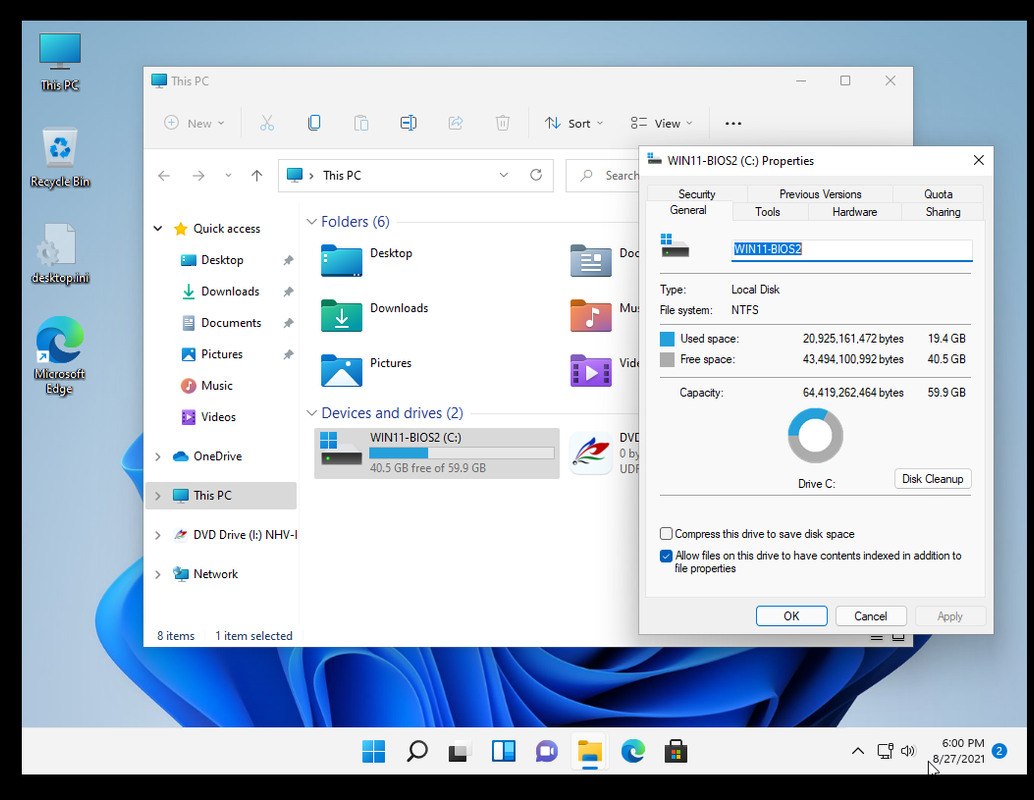1034x800 pixels.
Task: Open the Windows Start button
Action: tap(373, 751)
